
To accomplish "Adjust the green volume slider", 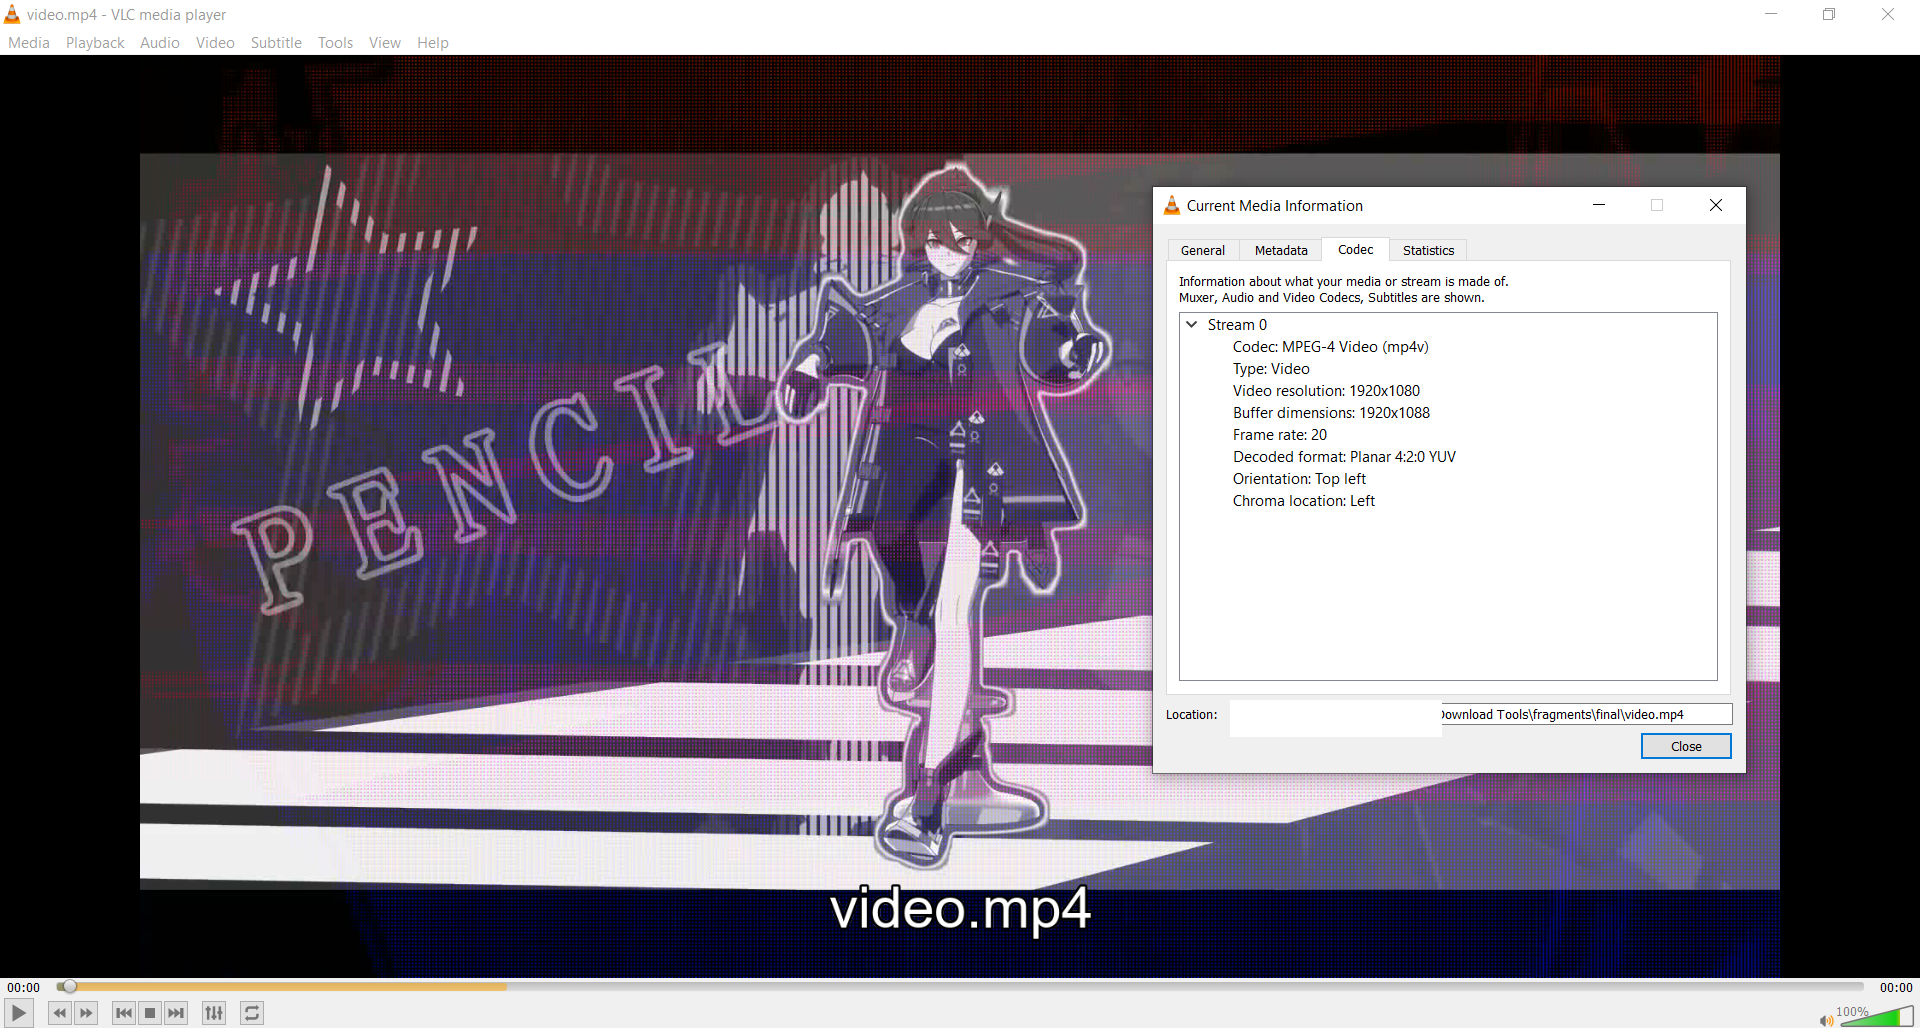I will point(1876,1017).
